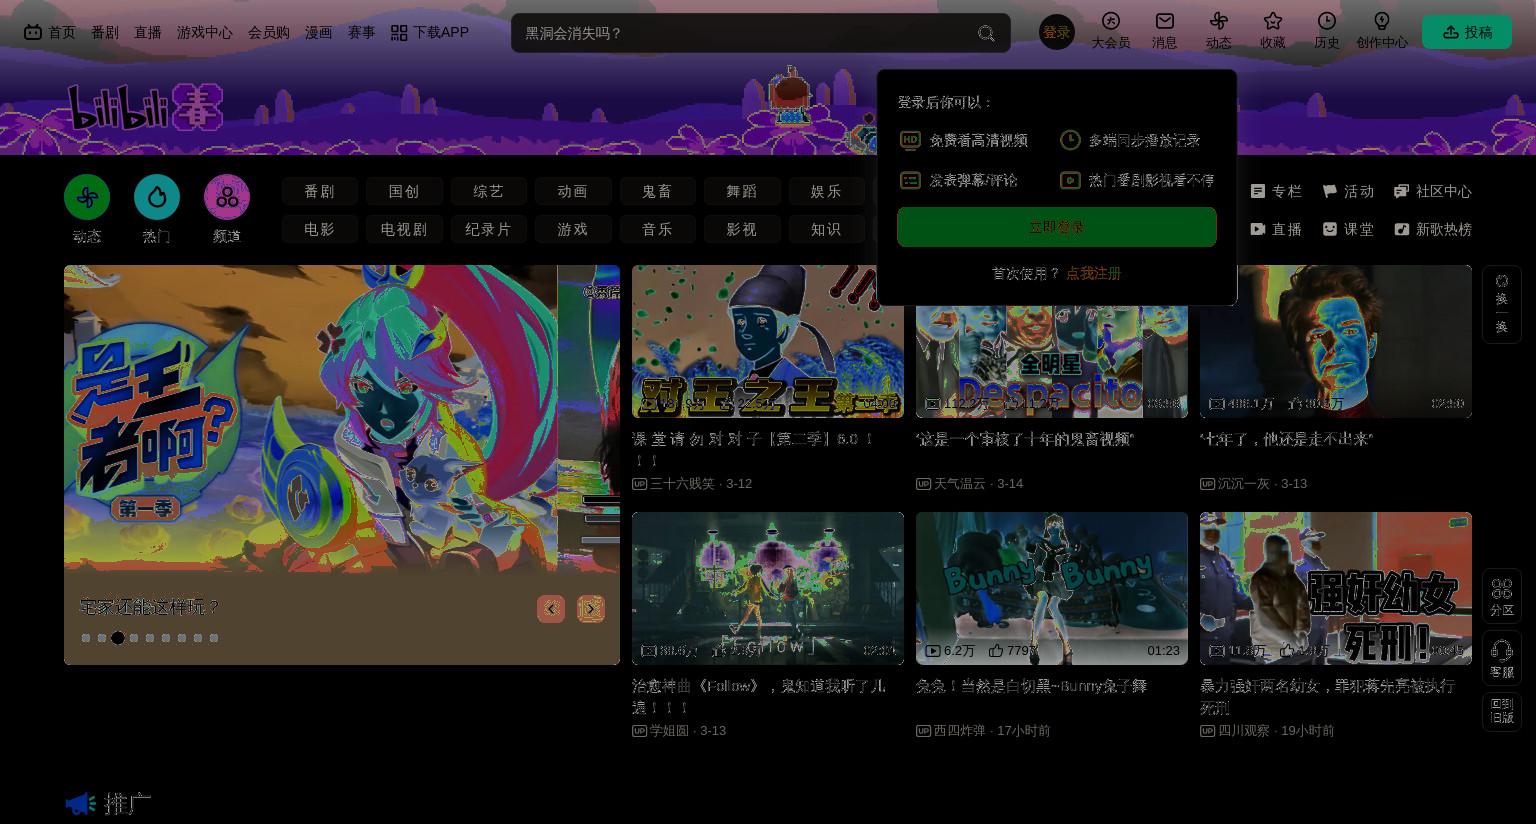1536x824 pixels.
Task: Select the 番剧 category tile
Action: 320,191
